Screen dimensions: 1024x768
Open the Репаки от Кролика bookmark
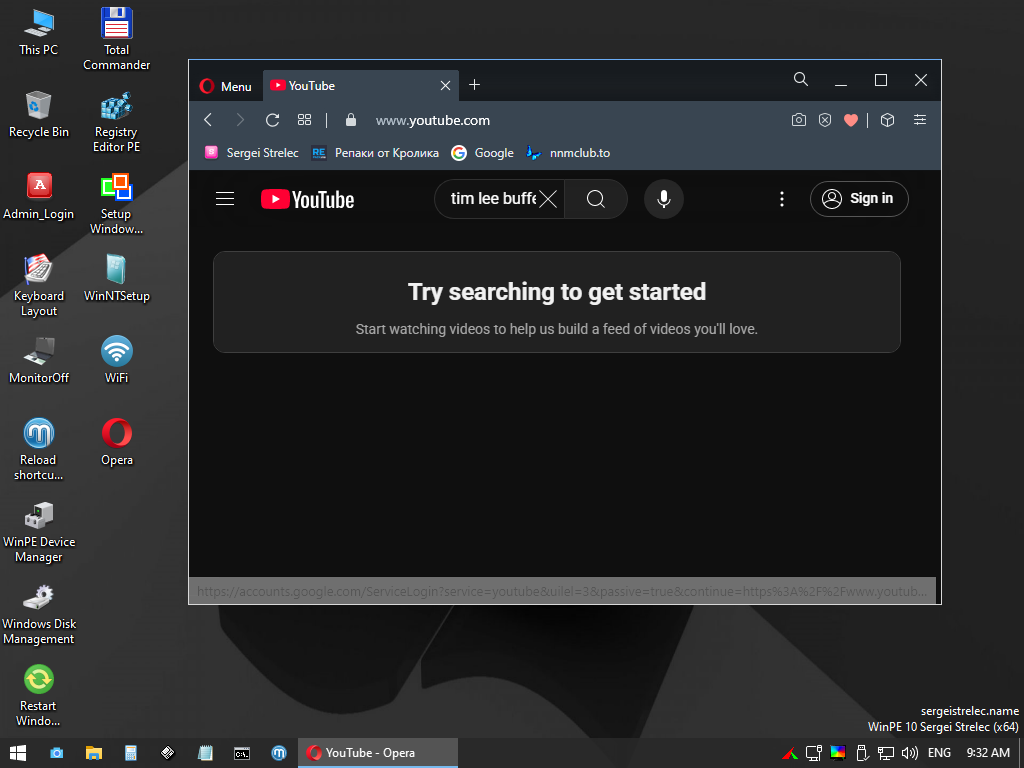tap(375, 153)
